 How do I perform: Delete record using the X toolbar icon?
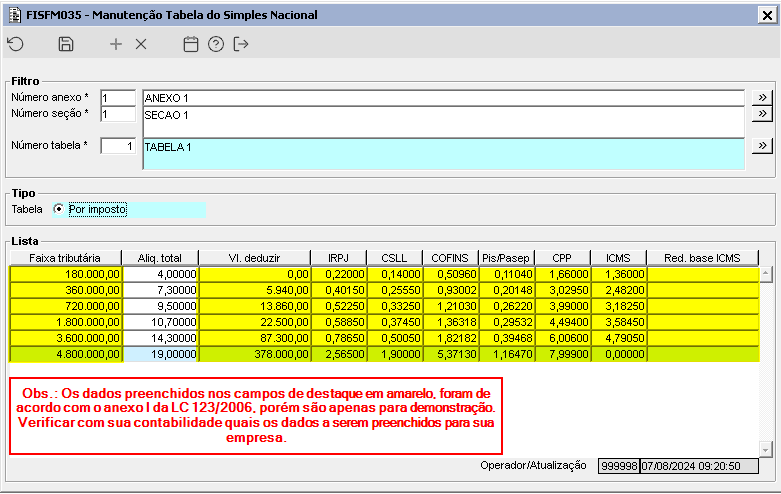point(141,44)
